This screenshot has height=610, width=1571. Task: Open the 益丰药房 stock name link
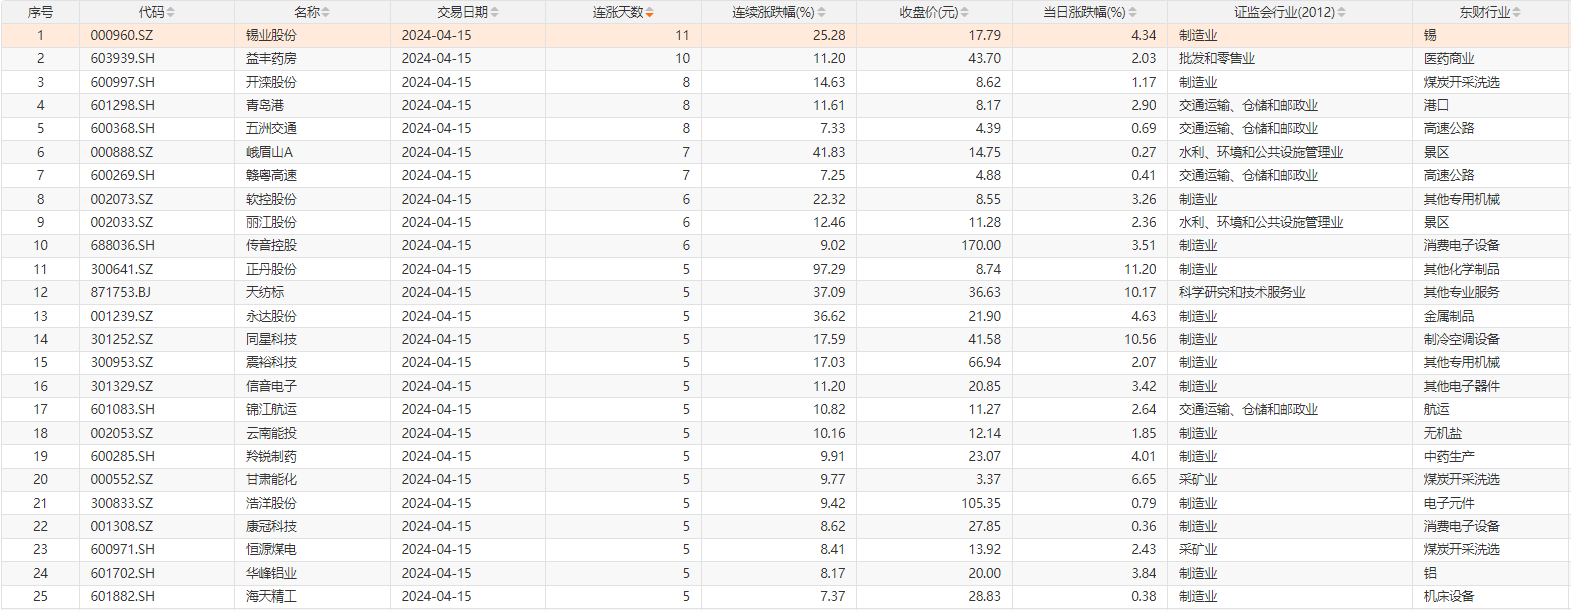pyautogui.click(x=271, y=58)
